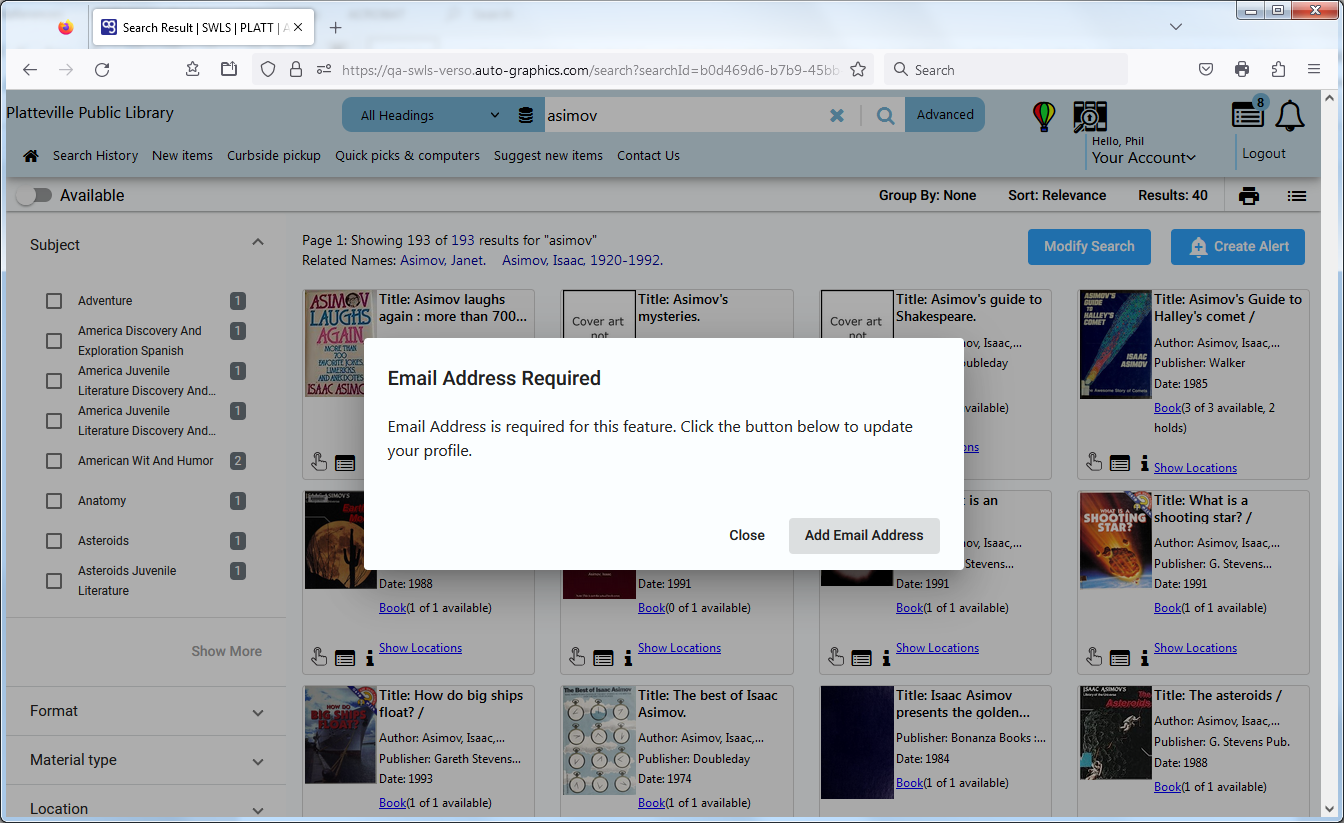Screen dimensions: 1344x823
Task: Click in the asimov search input field
Action: 685,115
